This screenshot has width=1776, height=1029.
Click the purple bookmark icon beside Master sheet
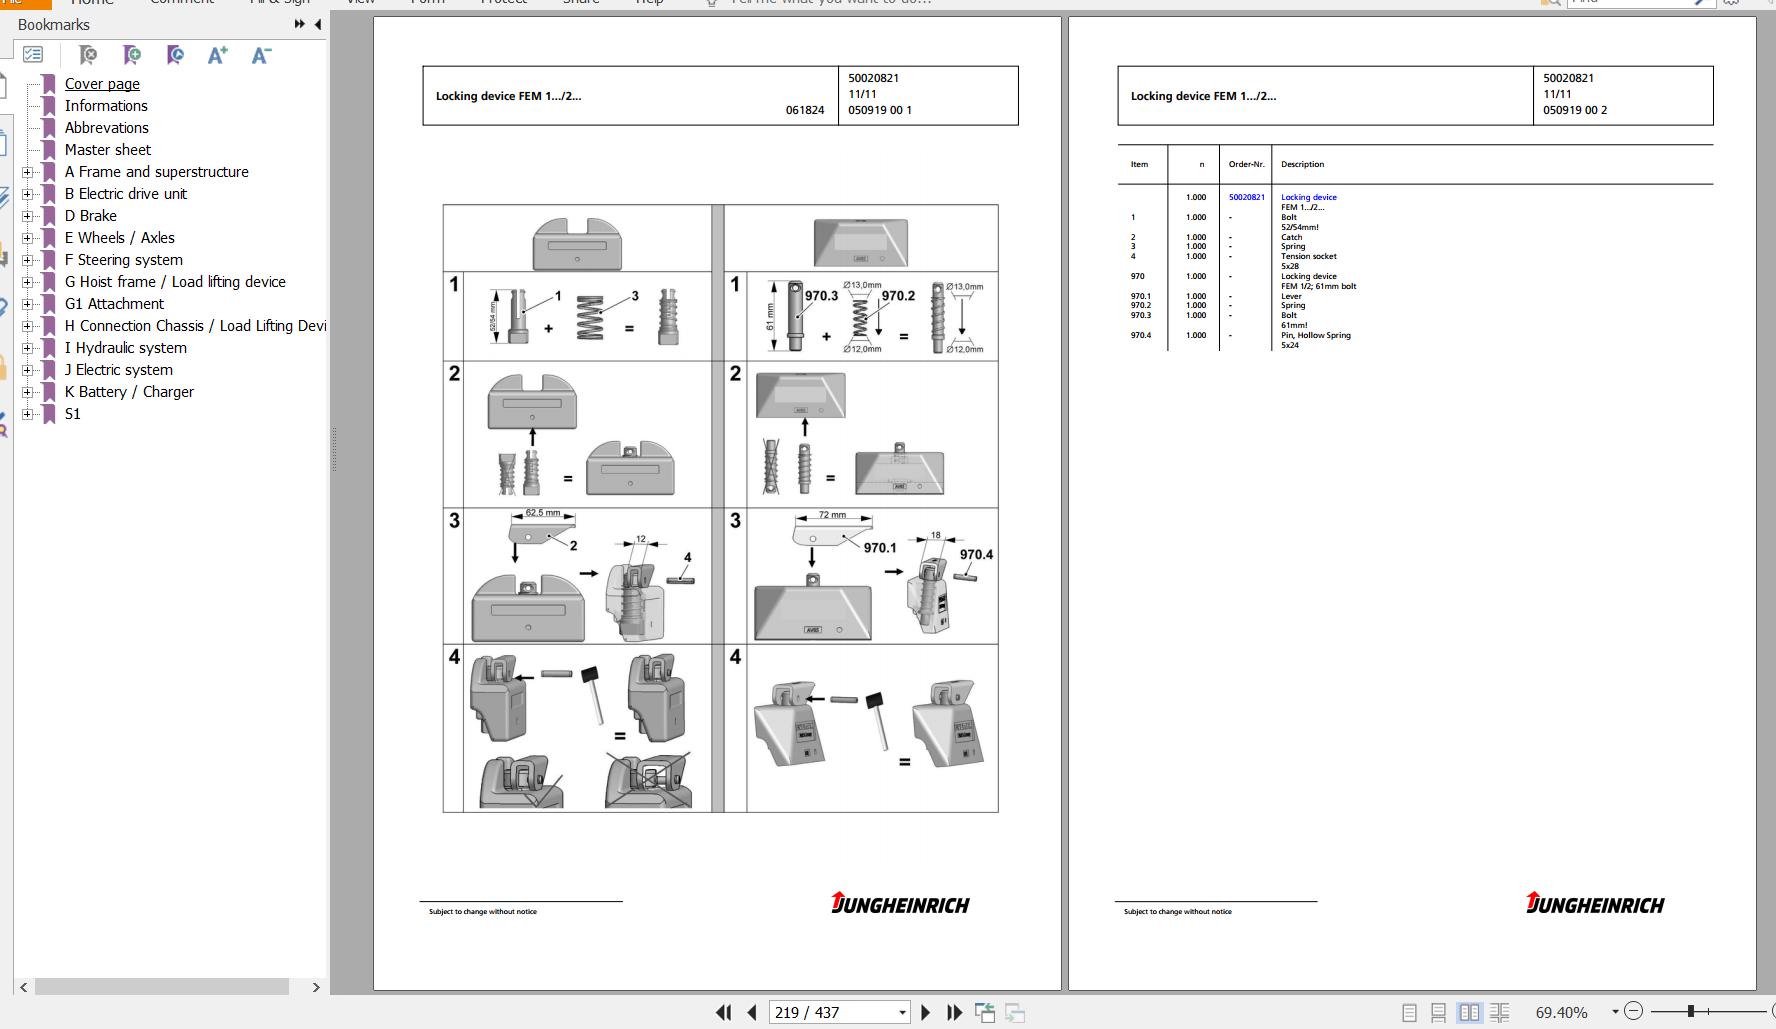pyautogui.click(x=49, y=150)
